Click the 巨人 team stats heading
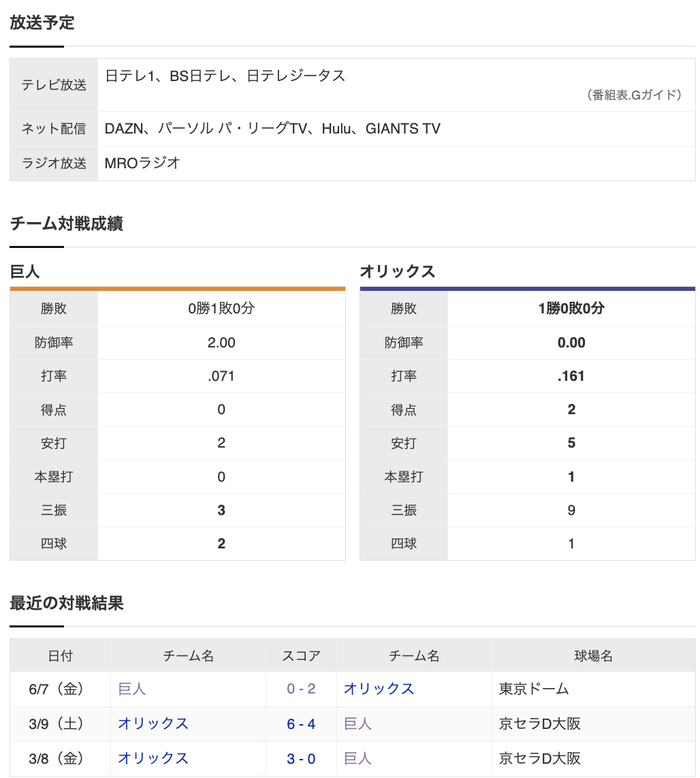Viewport: 700px width, 778px height. [25, 271]
